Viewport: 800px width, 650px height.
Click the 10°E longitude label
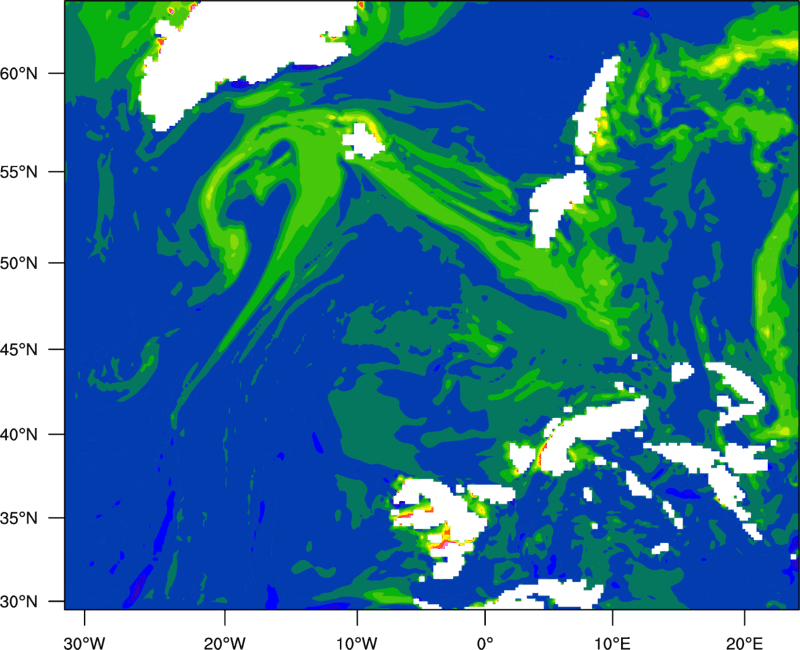click(612, 643)
